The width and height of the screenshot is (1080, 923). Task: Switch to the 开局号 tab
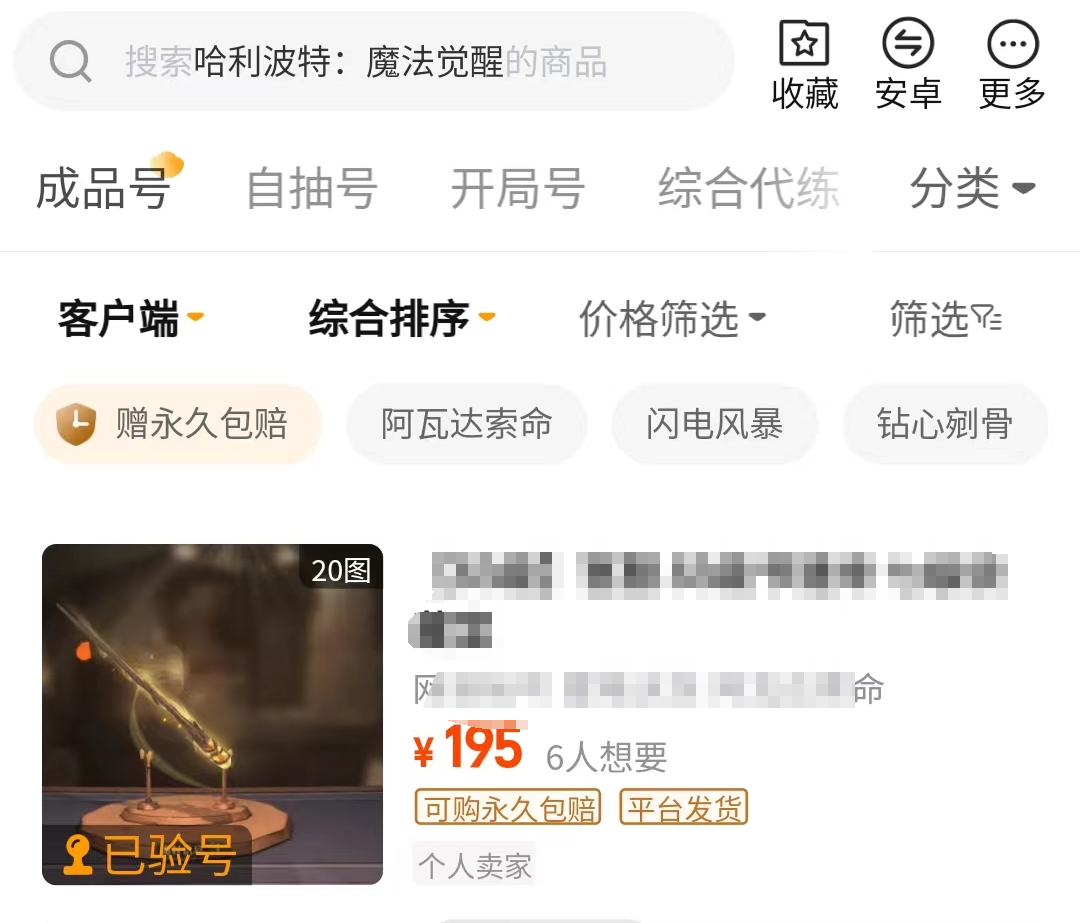click(518, 188)
